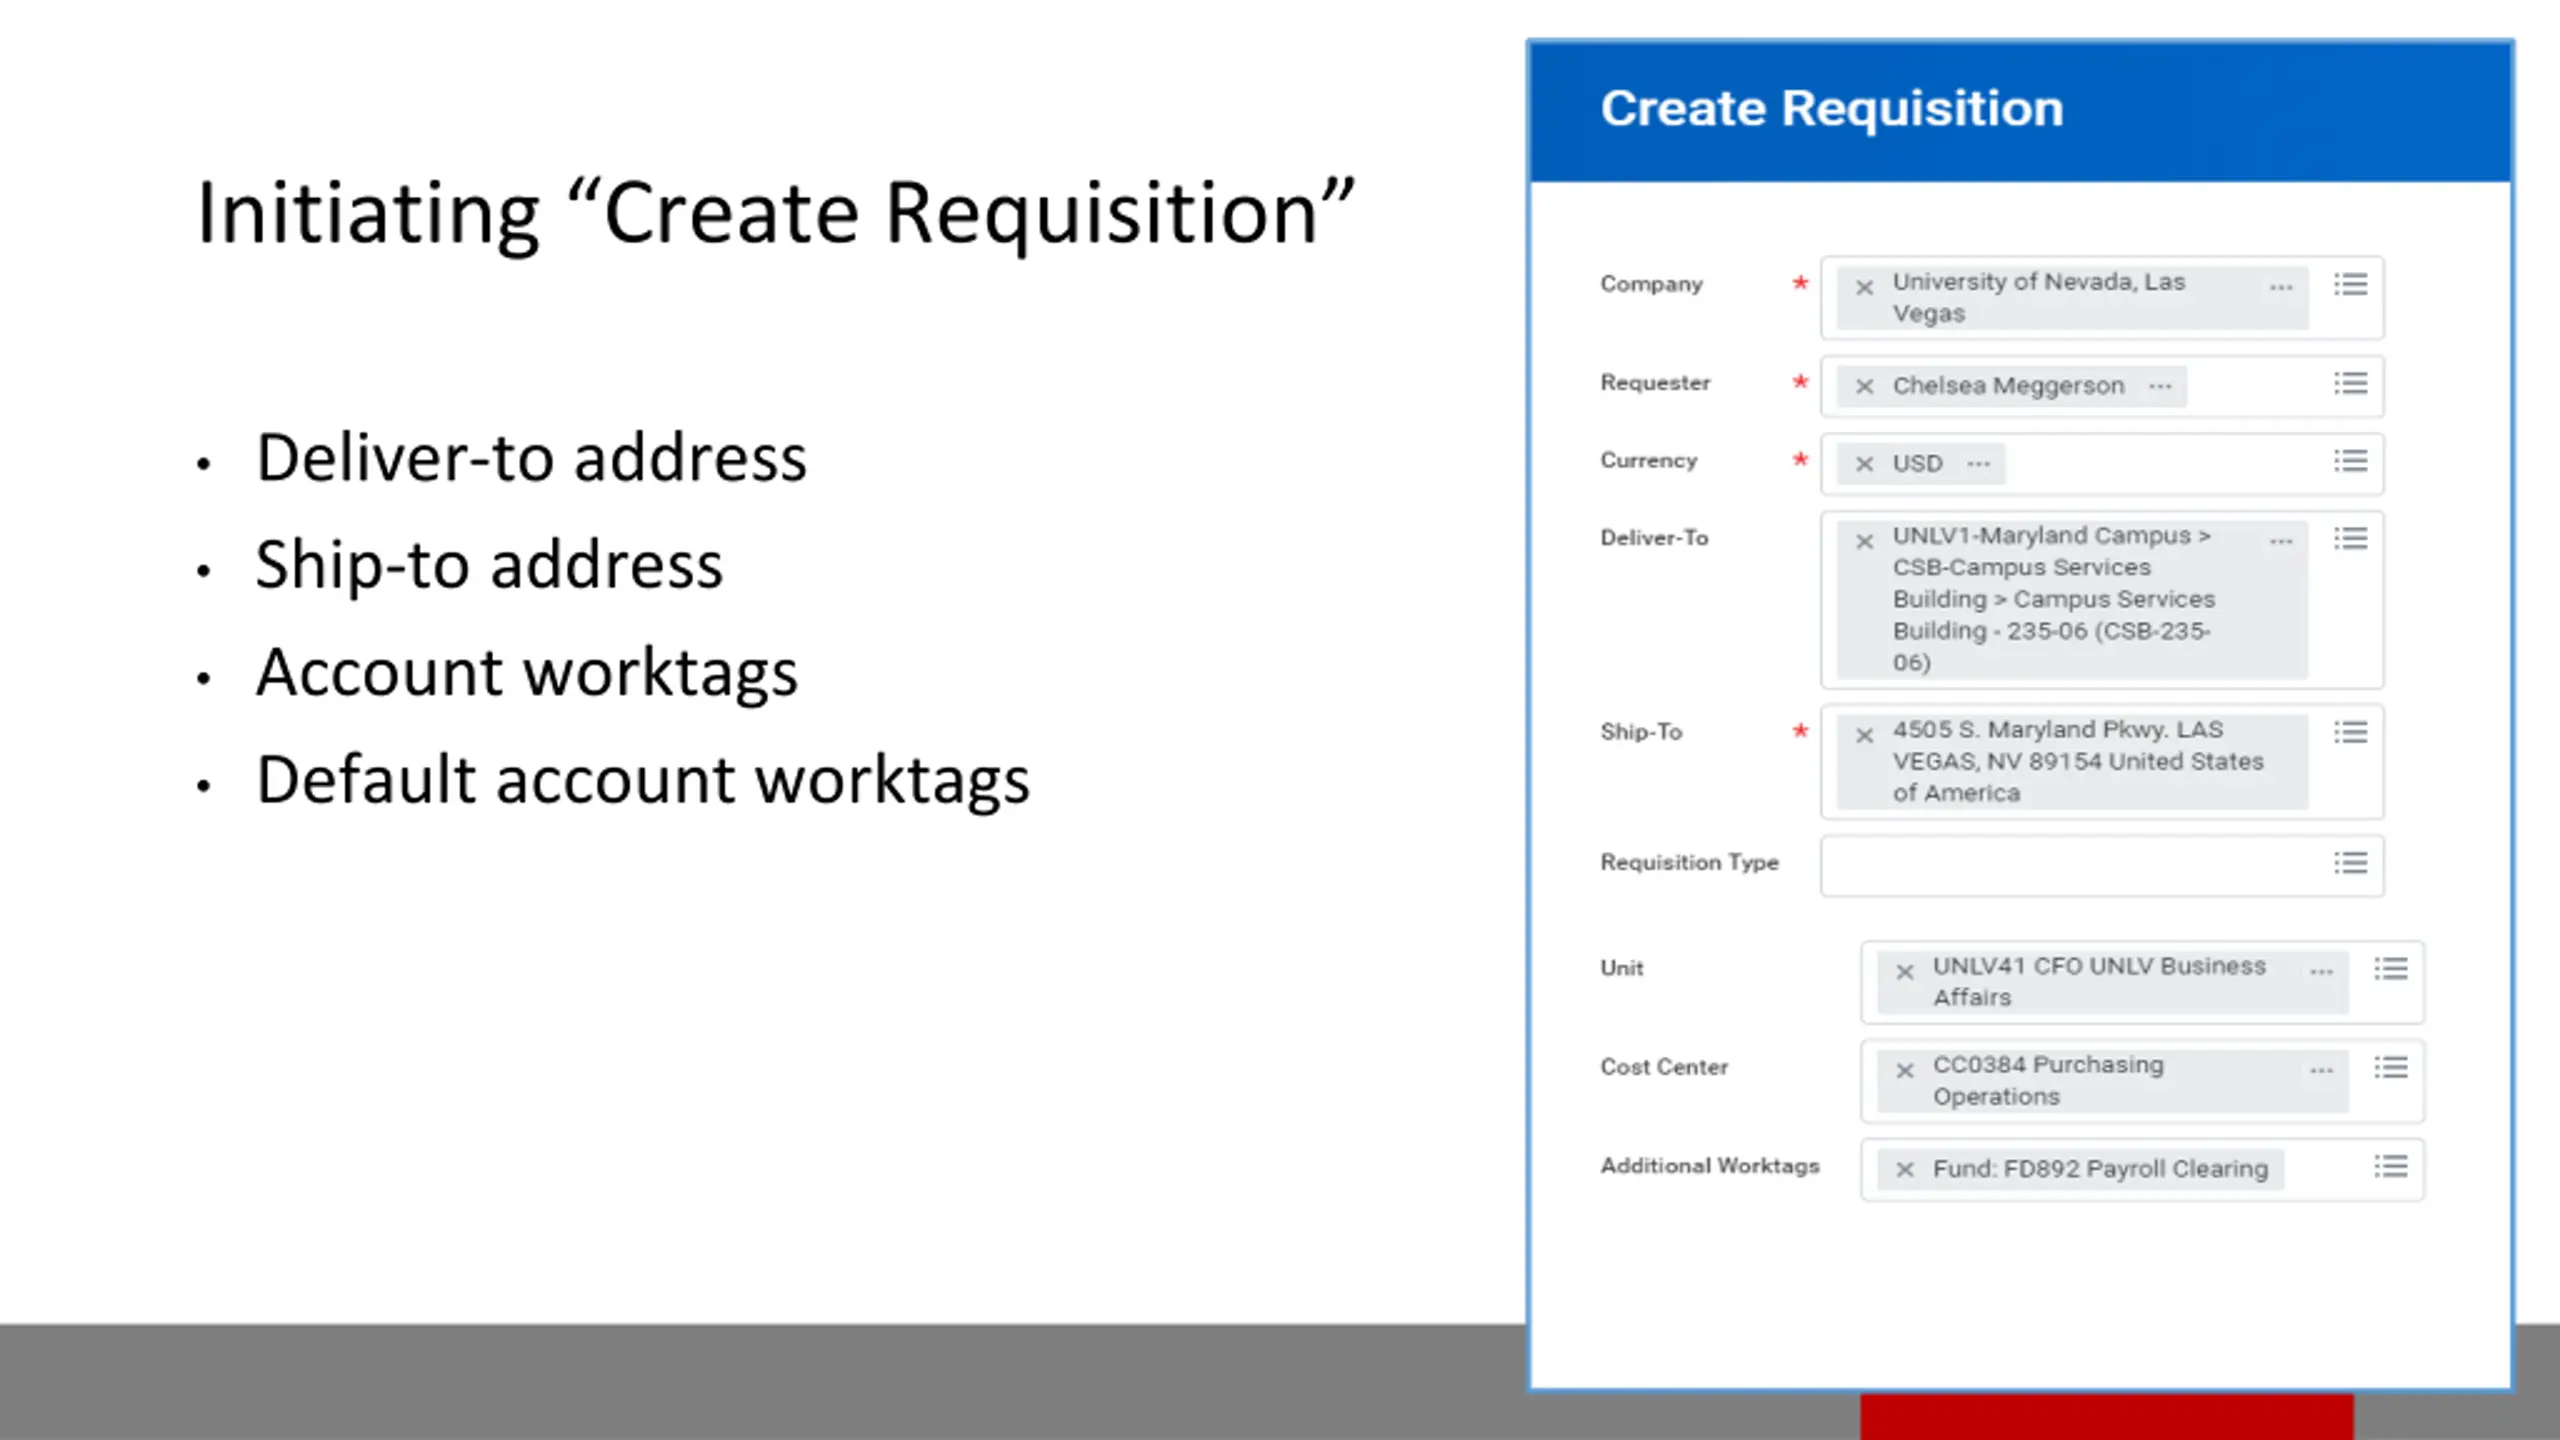Click the Account worktags bullet
The image size is (2560, 1440).
[x=527, y=672]
